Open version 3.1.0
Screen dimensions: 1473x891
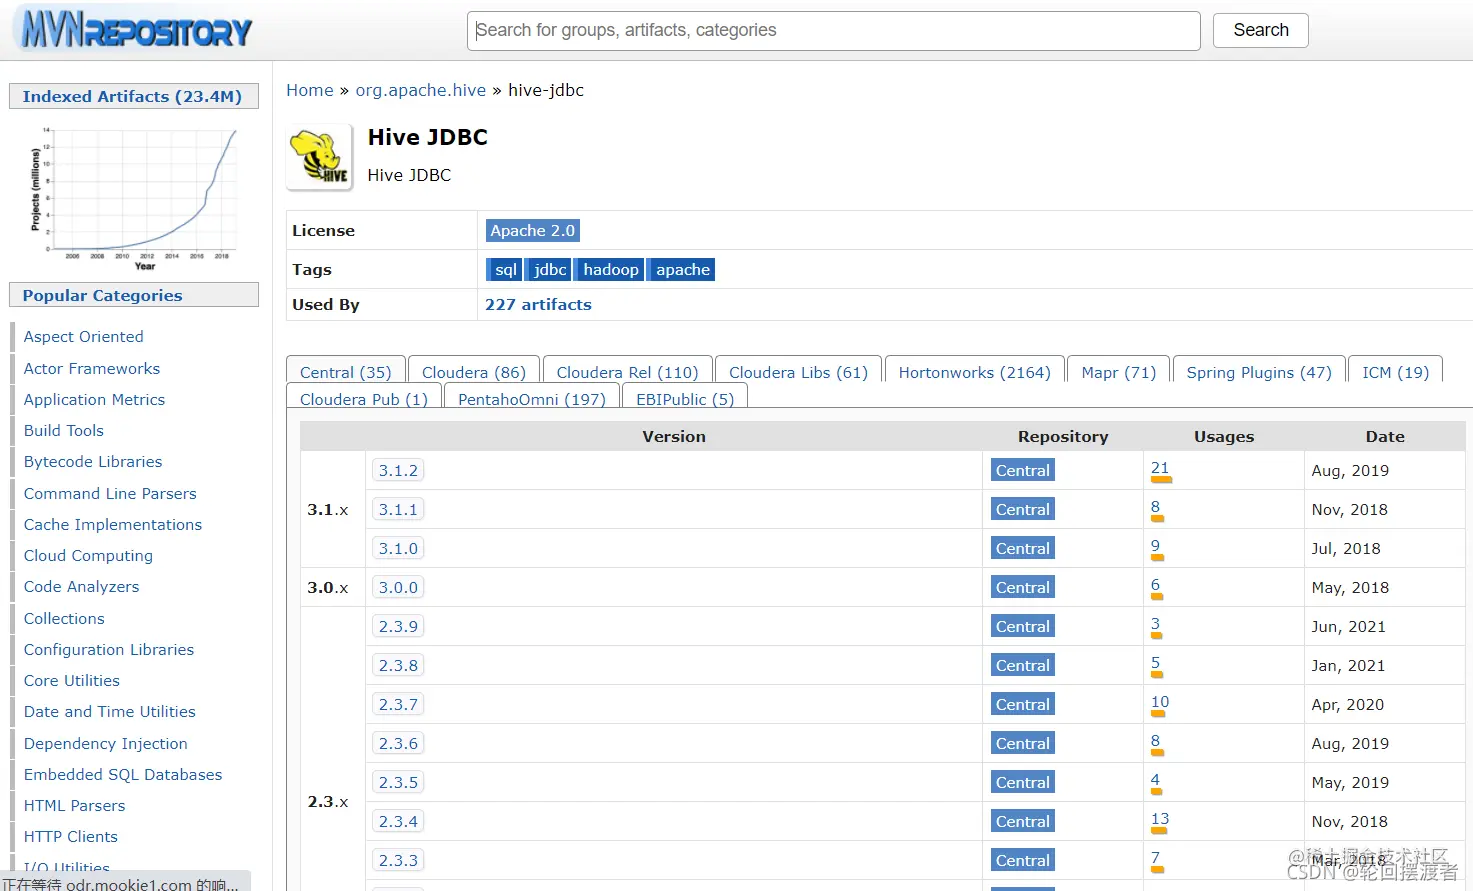coord(398,548)
